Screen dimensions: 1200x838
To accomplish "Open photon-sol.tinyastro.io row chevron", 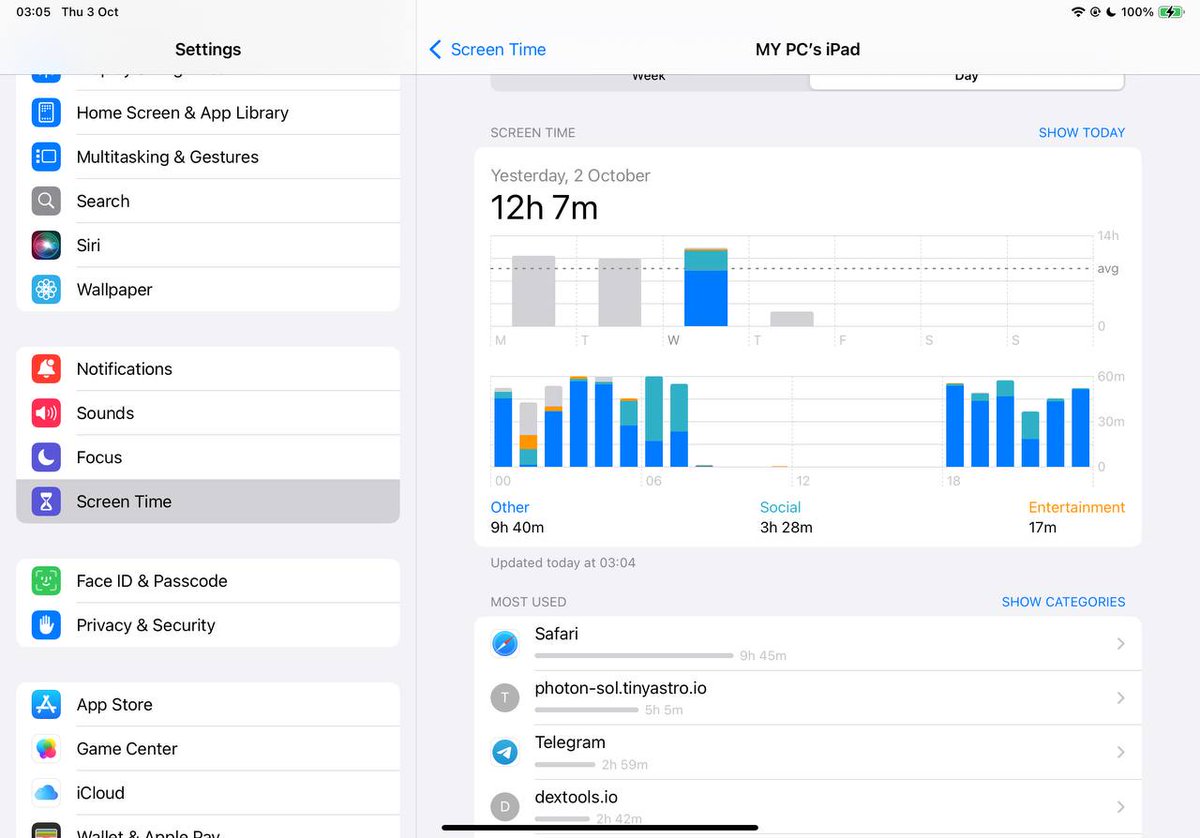I will tap(1121, 698).
